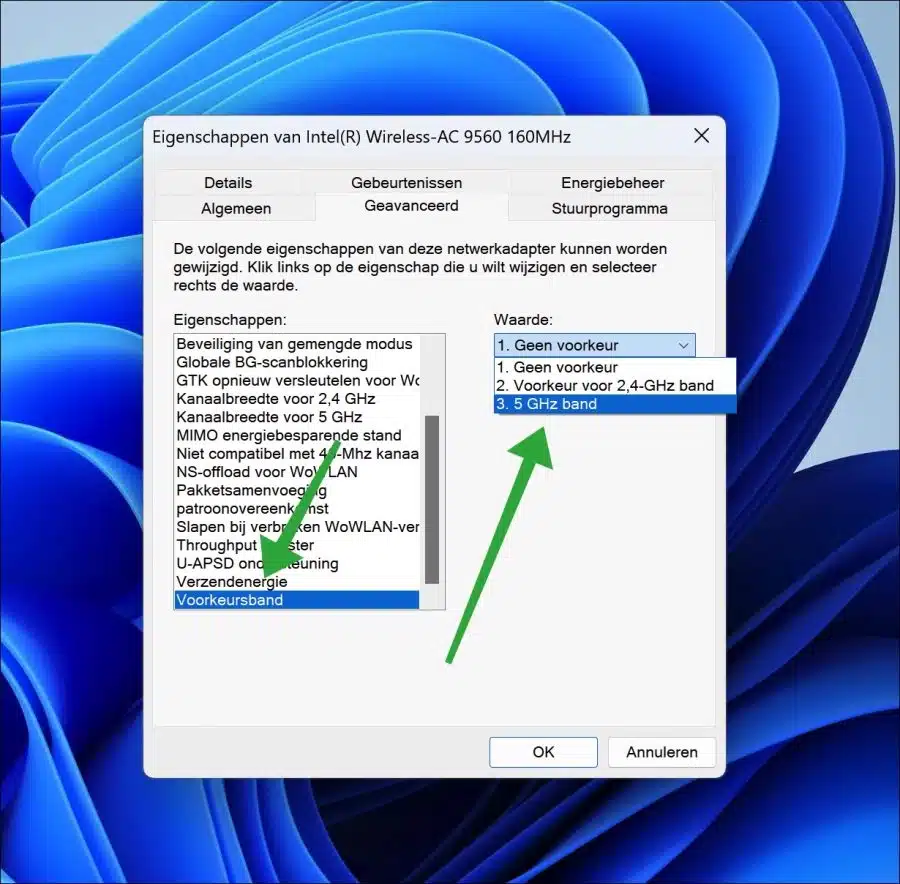Select 'Beveiliging van gemengde modus' property

pyautogui.click(x=297, y=344)
